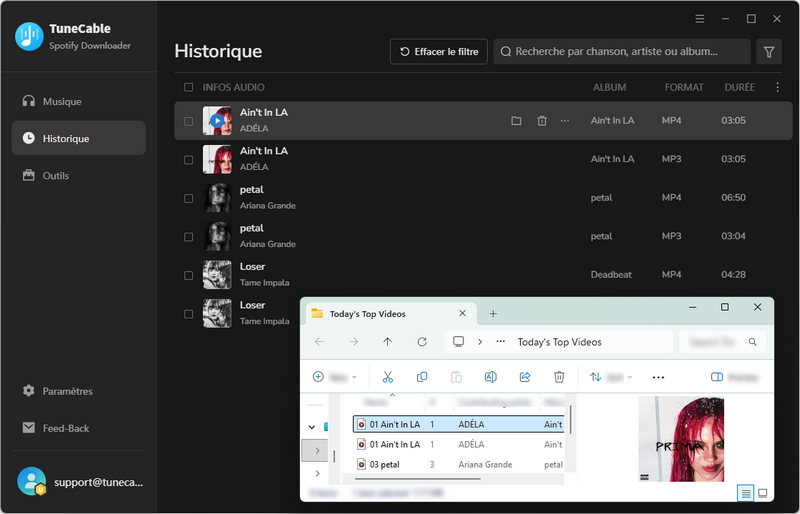Share the selected file in Explorer
The height and width of the screenshot is (514, 800).
524,377
